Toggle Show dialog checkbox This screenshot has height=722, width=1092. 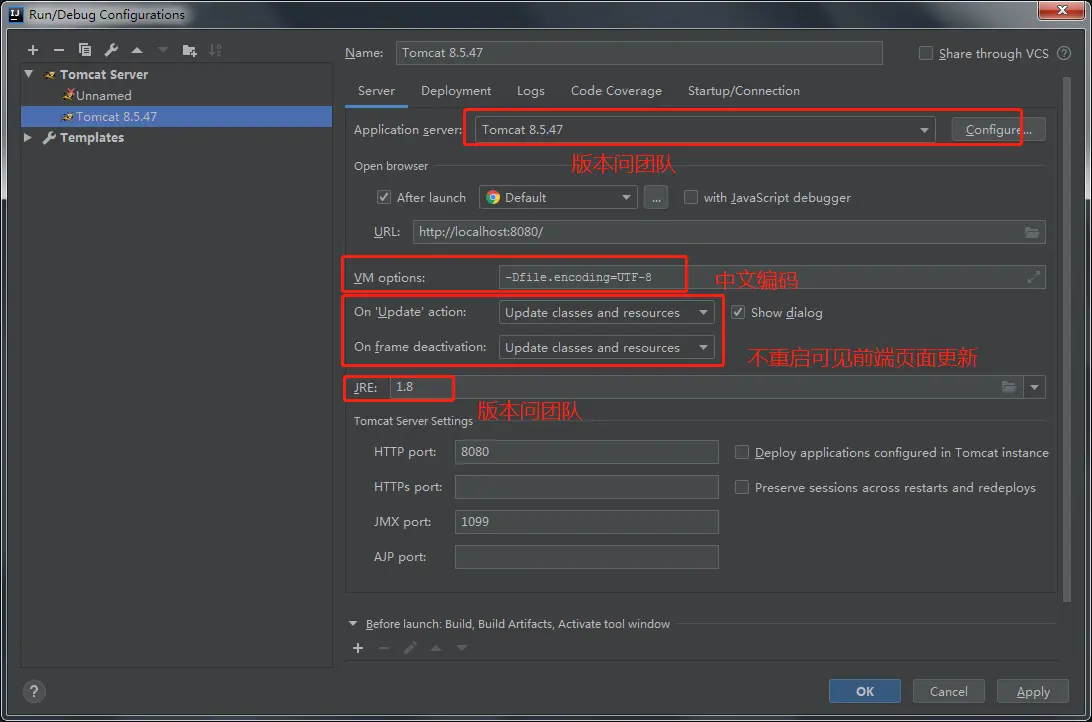click(738, 312)
